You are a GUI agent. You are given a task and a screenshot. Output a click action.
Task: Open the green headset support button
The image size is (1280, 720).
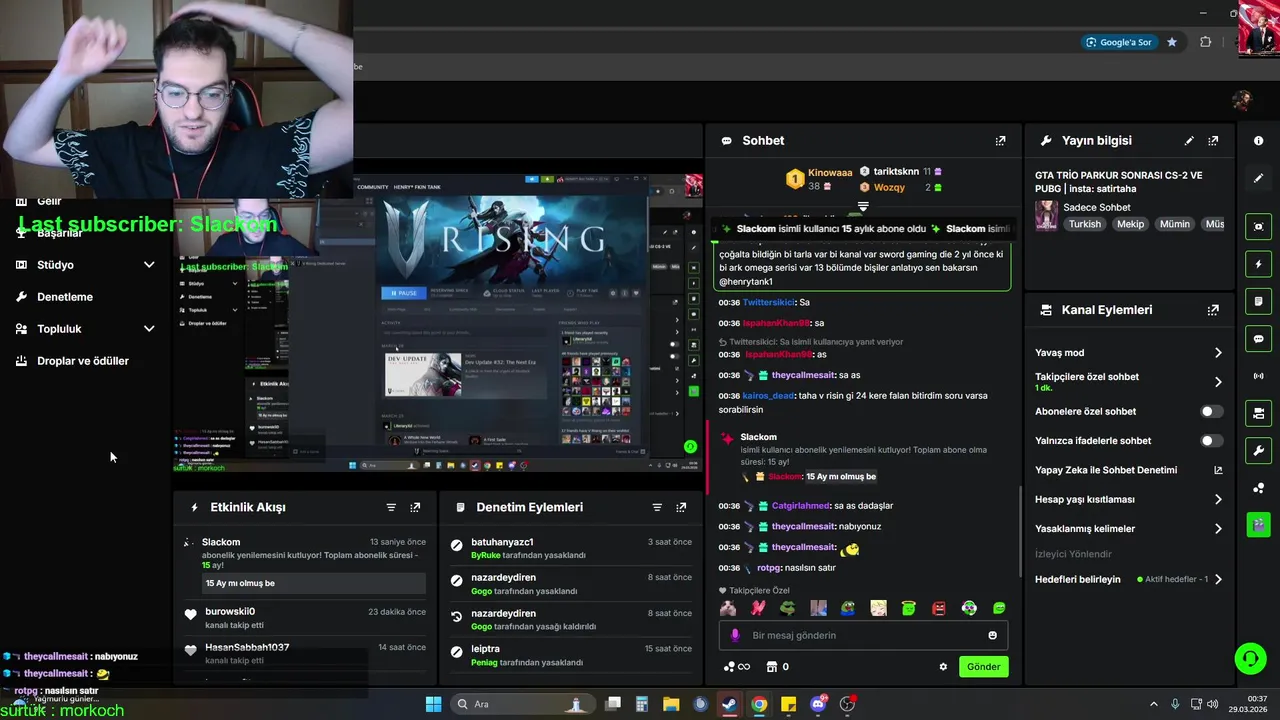[1250, 658]
